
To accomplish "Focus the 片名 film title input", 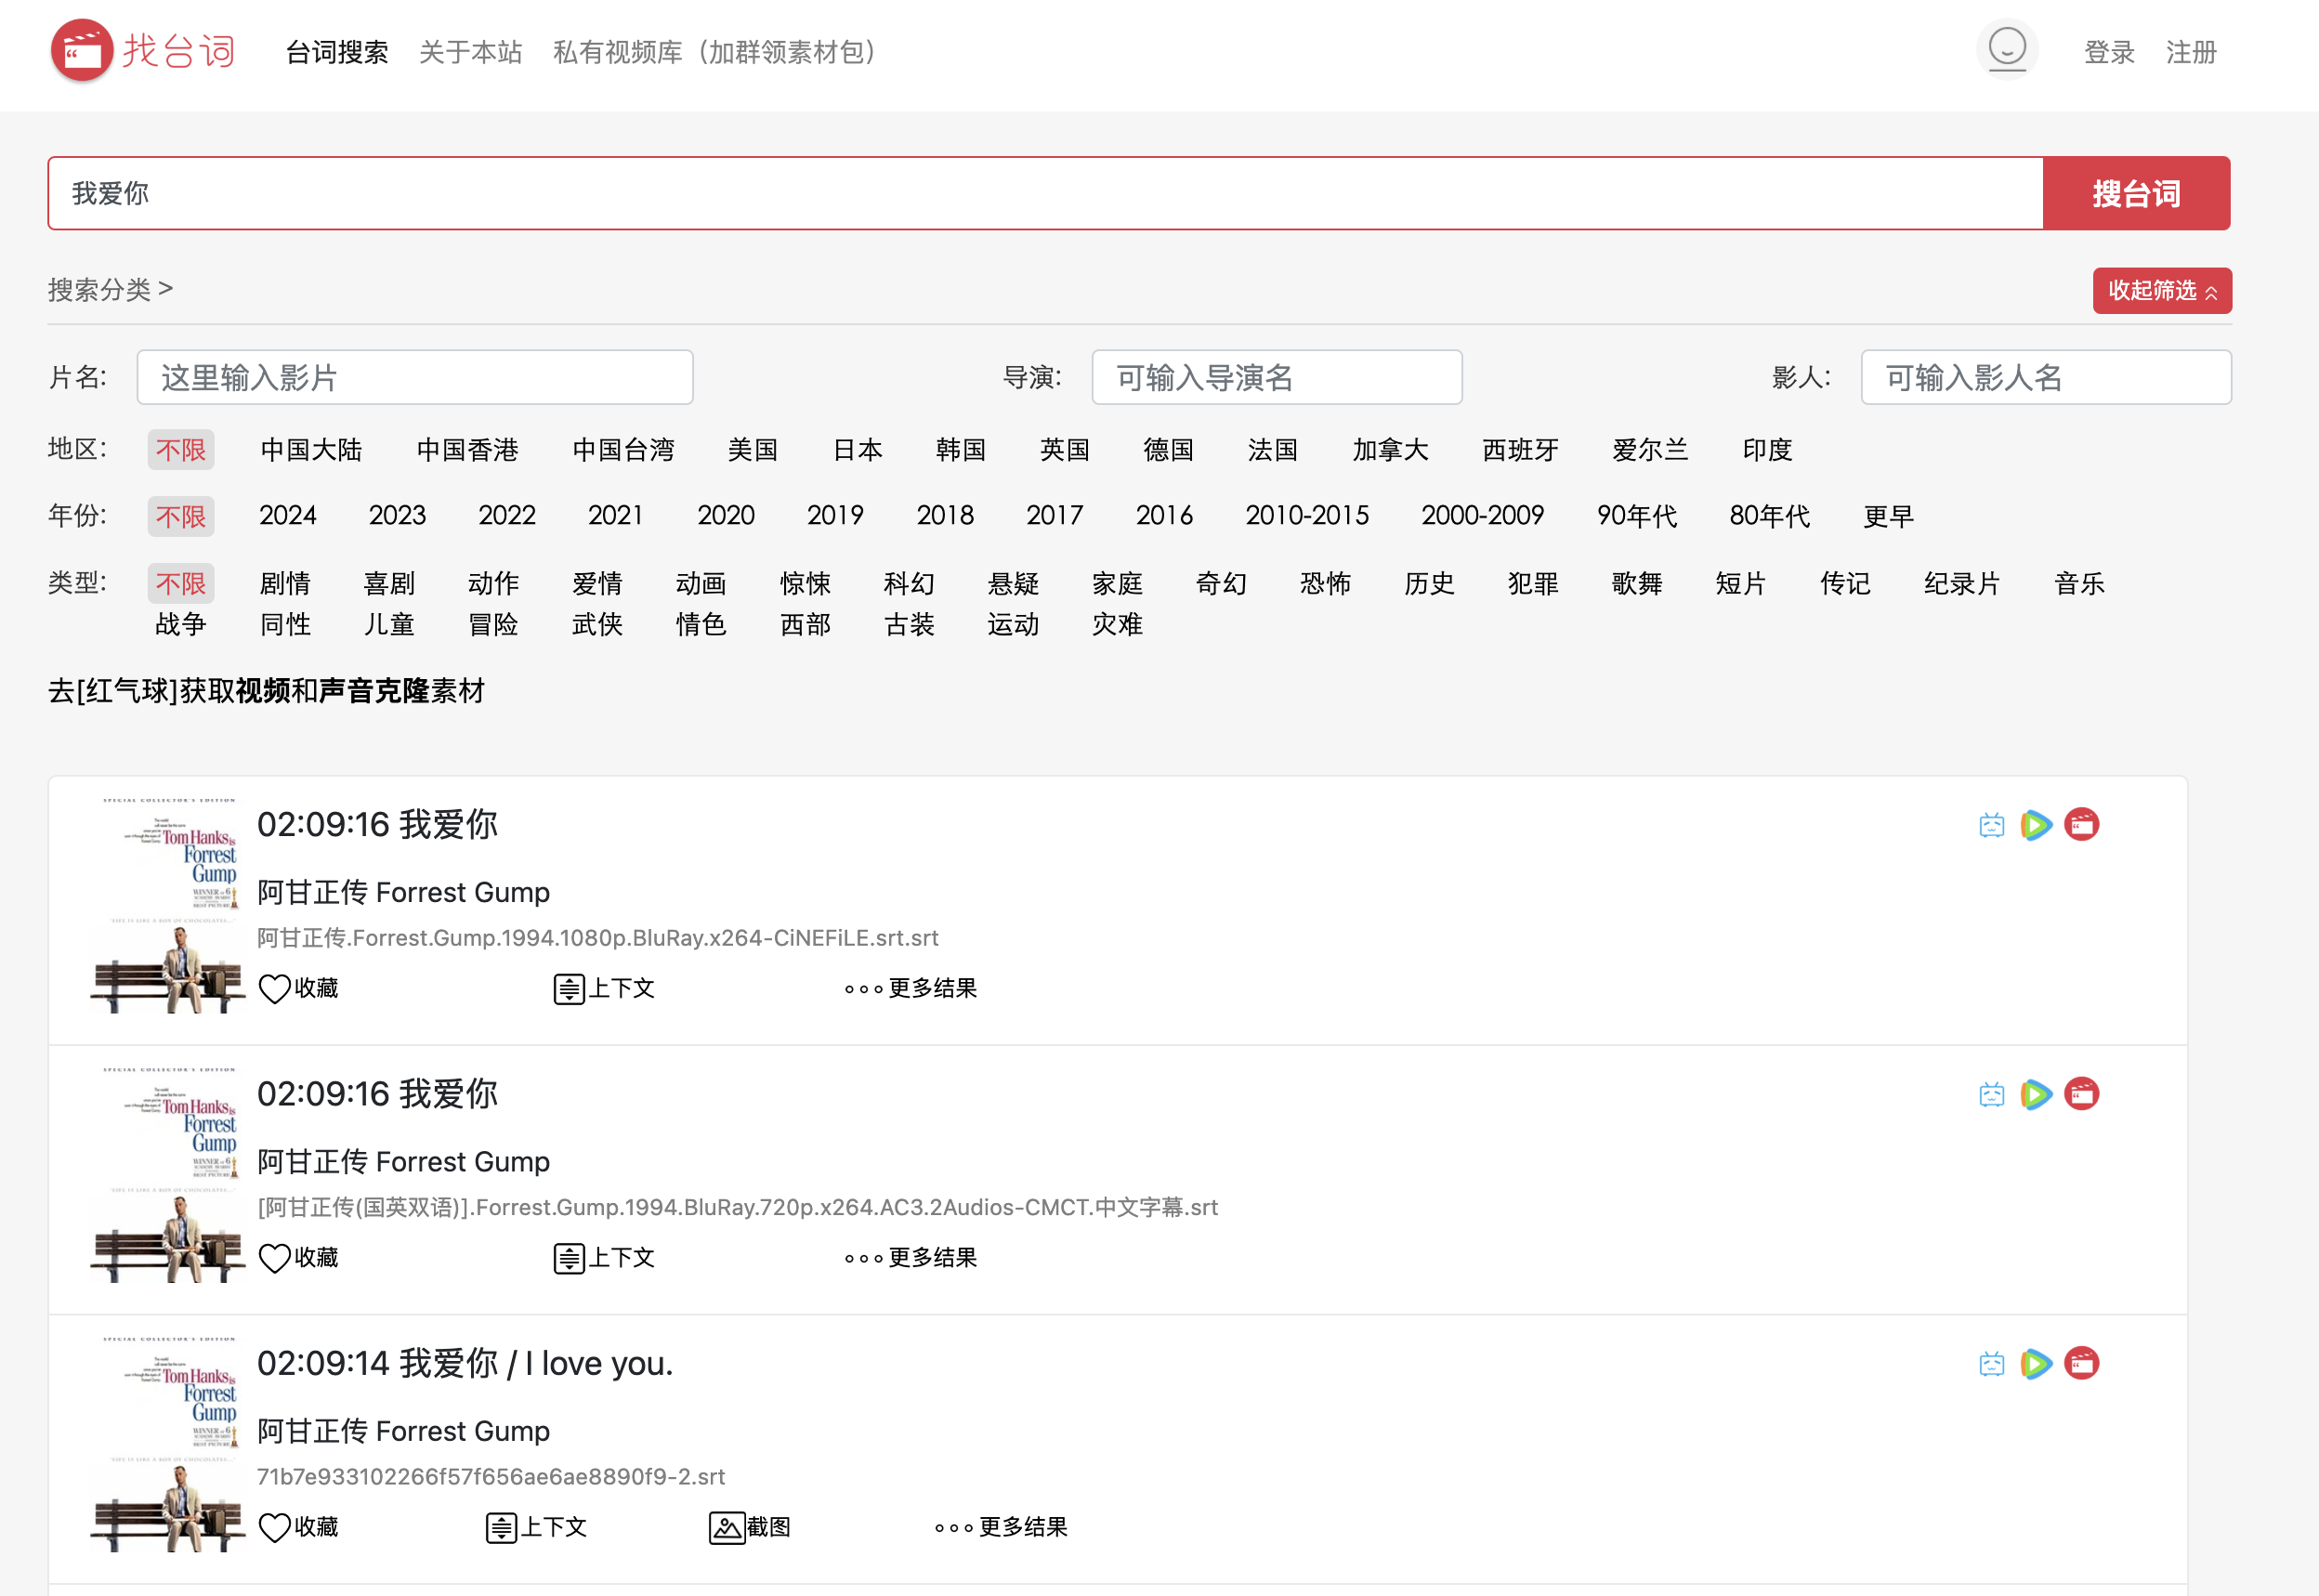I will pyautogui.click(x=415, y=377).
